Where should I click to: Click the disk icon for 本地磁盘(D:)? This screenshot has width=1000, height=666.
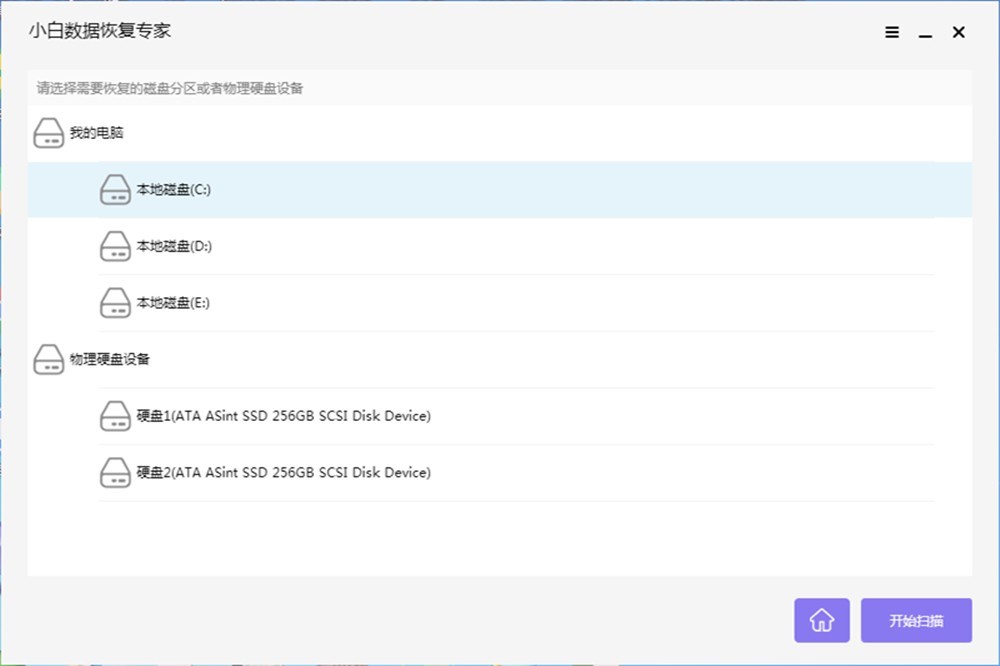[115, 246]
